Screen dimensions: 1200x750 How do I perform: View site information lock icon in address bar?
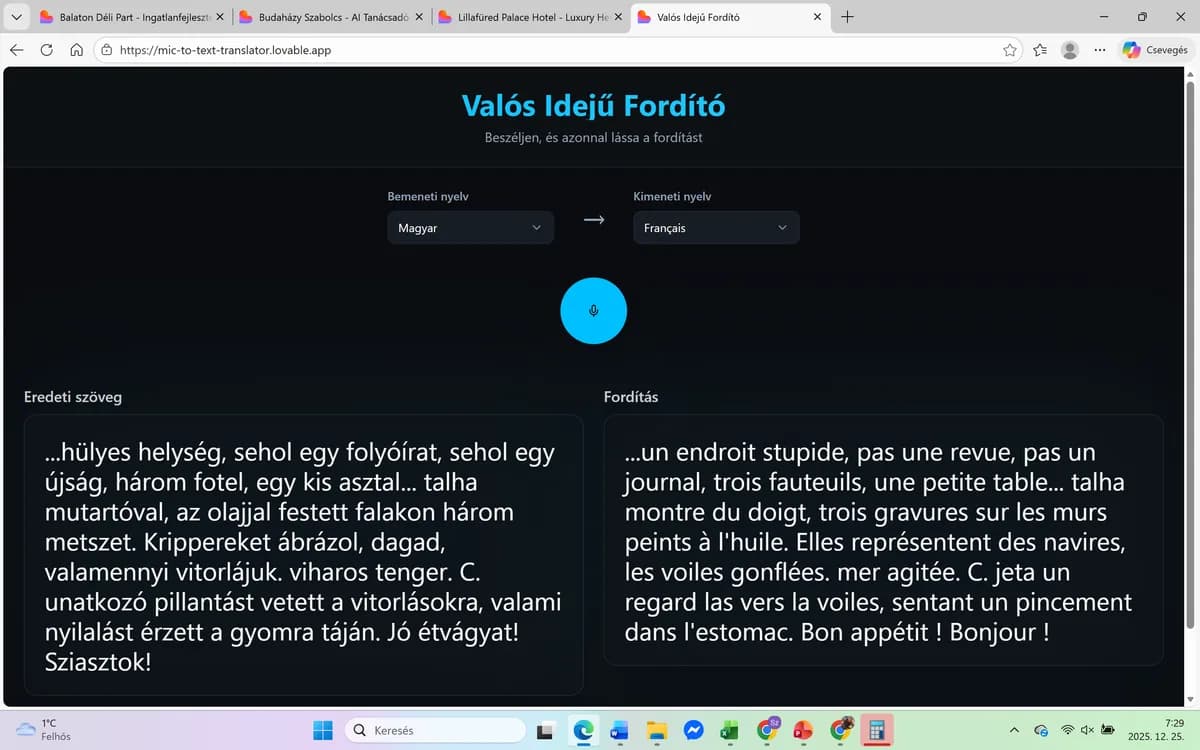tap(106, 50)
